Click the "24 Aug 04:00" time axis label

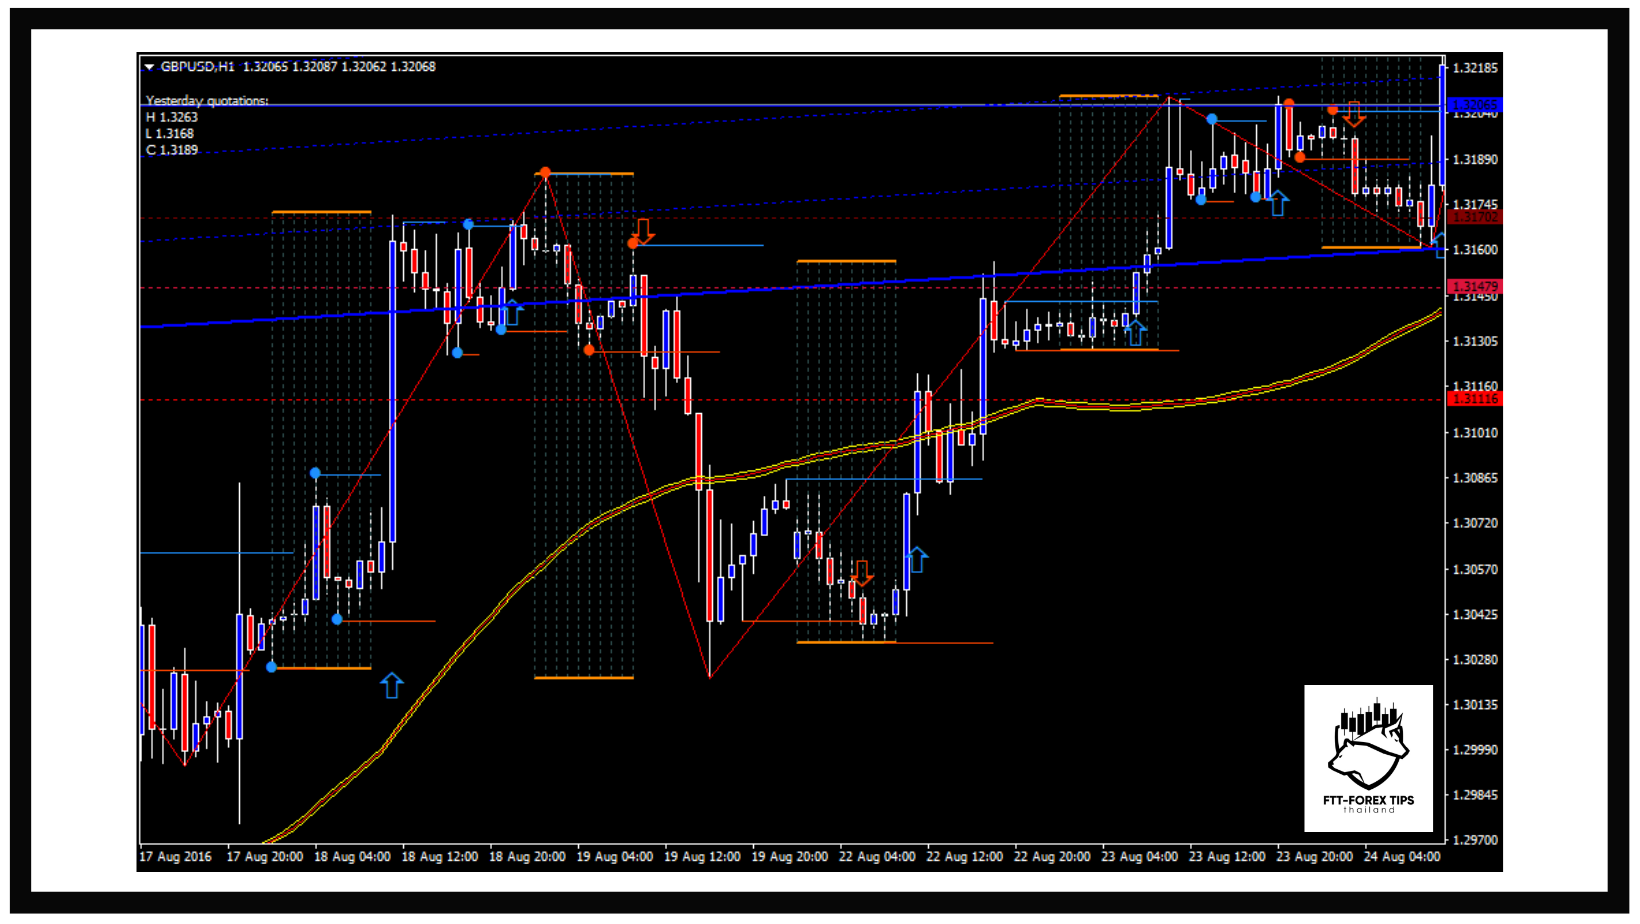pos(1402,857)
